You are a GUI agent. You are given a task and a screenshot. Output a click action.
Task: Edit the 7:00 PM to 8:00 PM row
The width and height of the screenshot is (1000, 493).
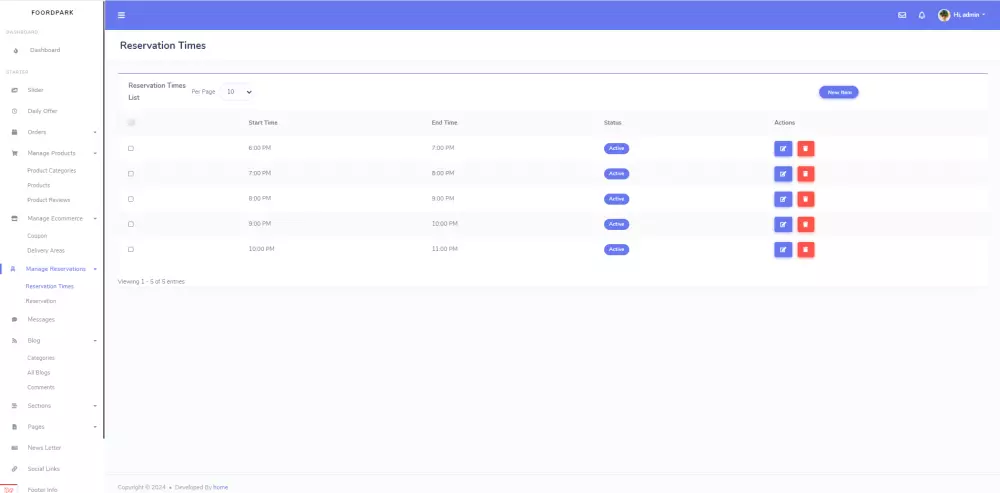click(x=783, y=174)
